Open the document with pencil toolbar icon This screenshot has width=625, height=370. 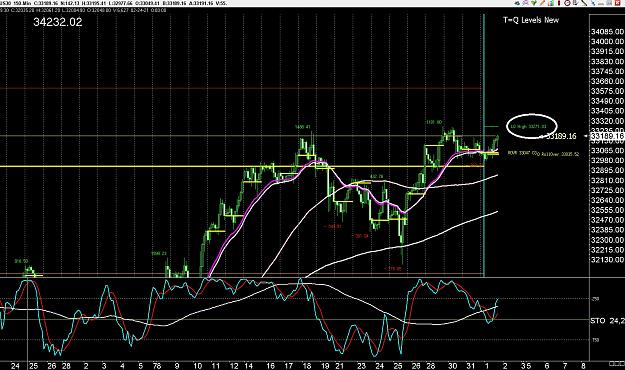pyautogui.click(x=576, y=3)
